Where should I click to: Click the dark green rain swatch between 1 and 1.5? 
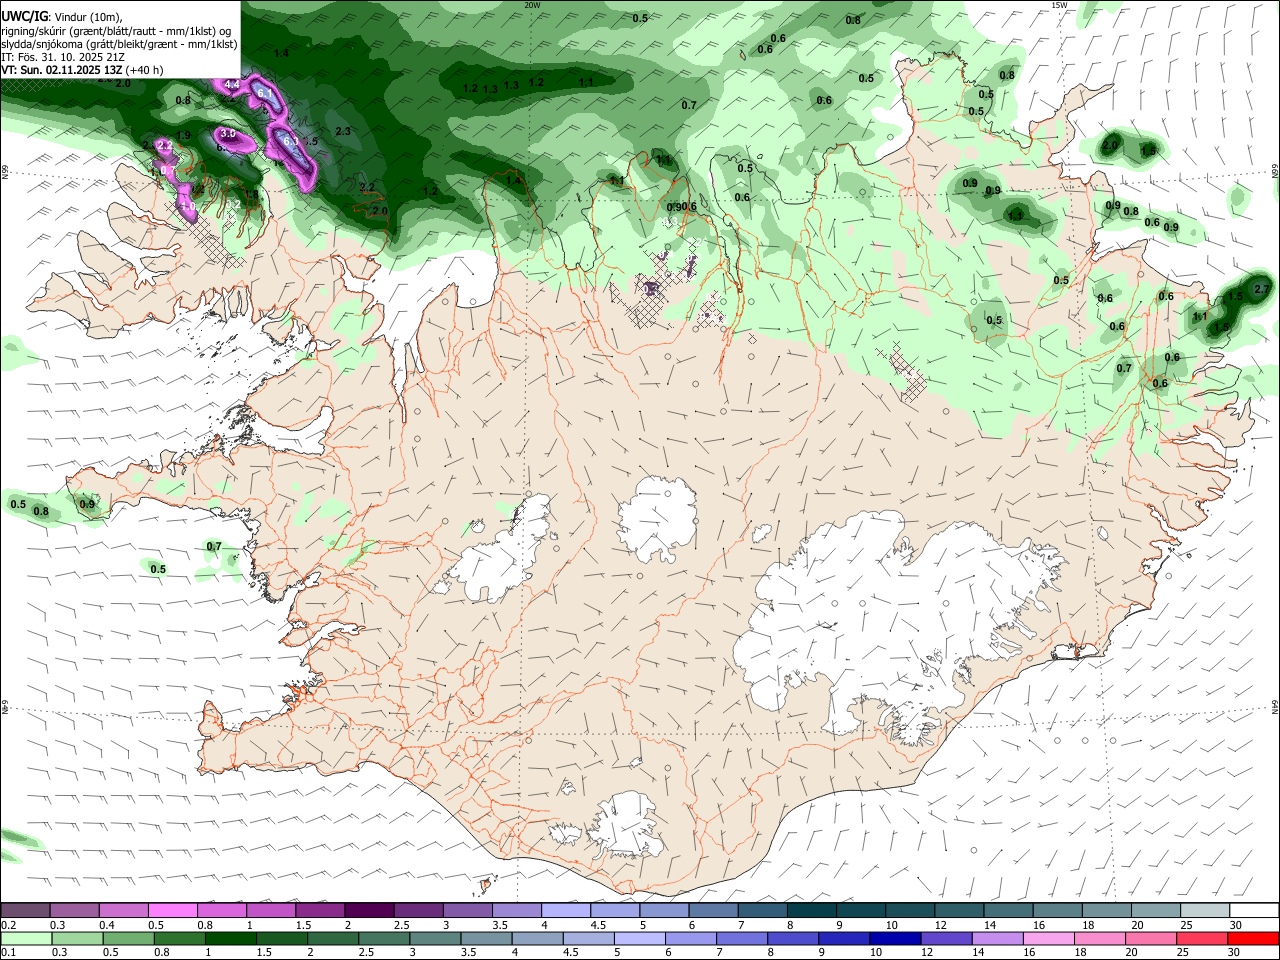point(231,938)
